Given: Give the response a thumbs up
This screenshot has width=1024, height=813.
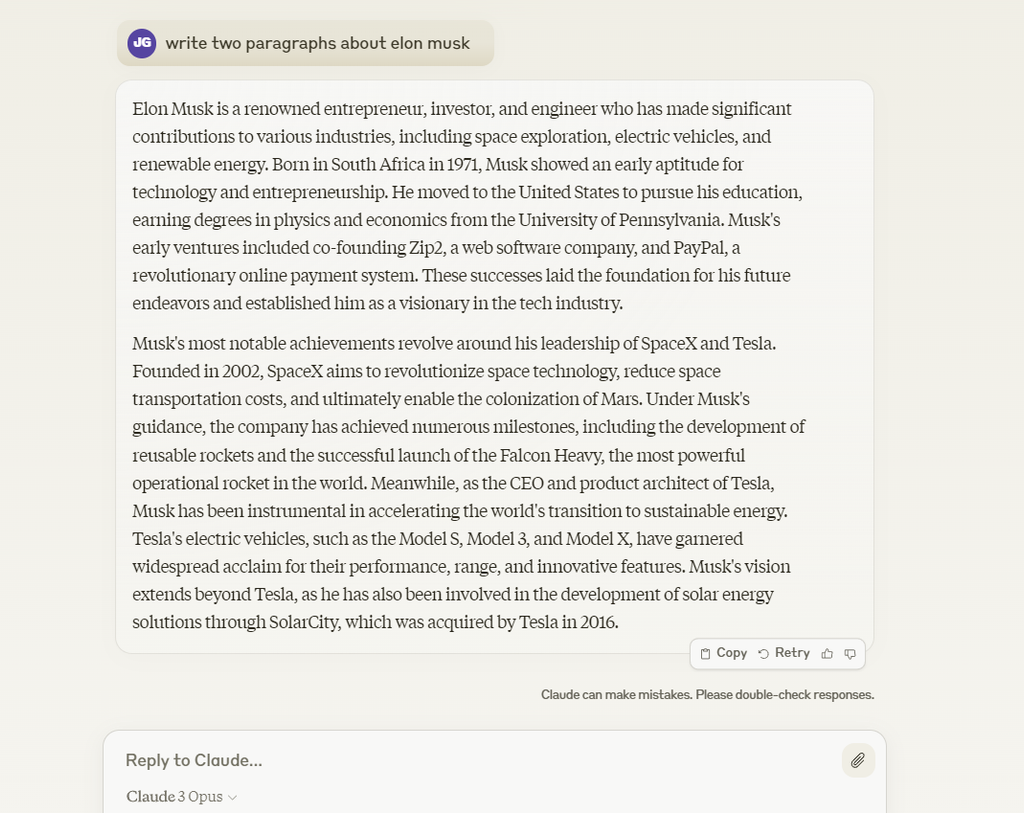Looking at the screenshot, I should point(827,654).
